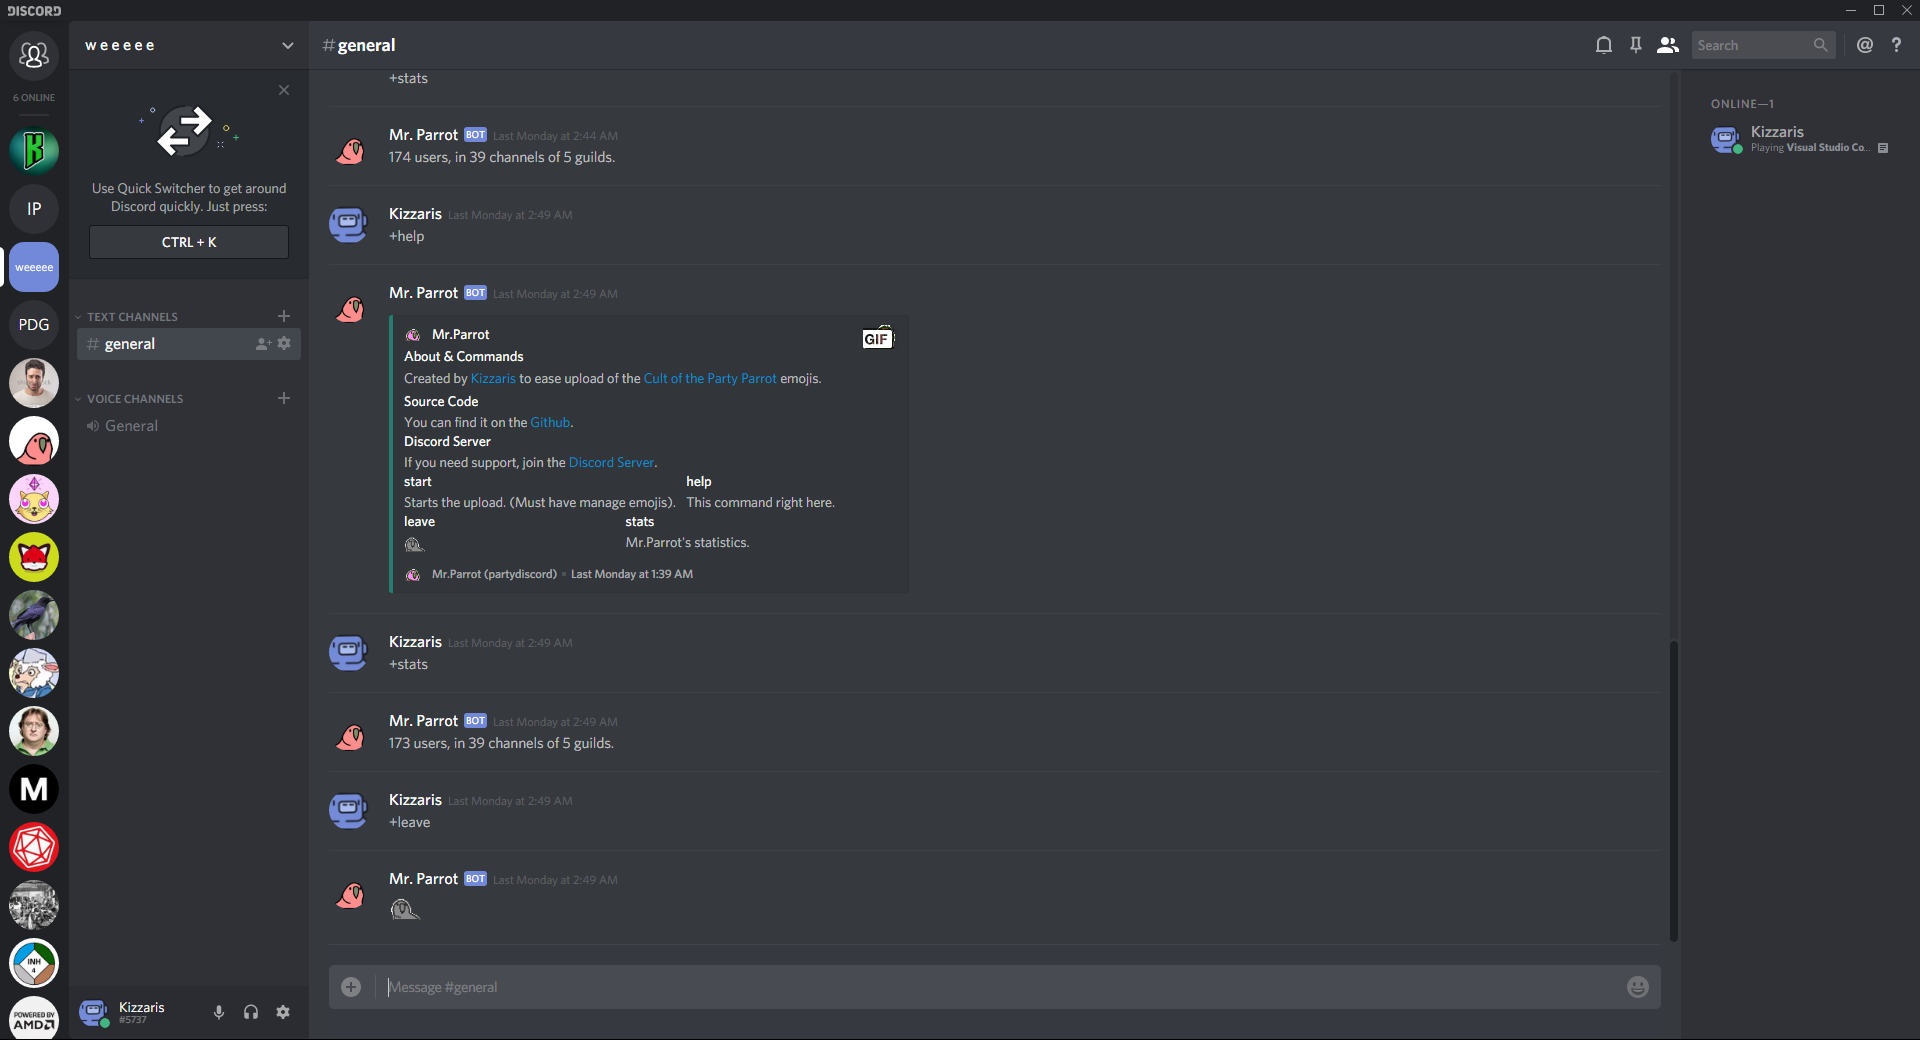Click search magnifier icon
This screenshot has width=1920, height=1040.
click(x=1820, y=45)
